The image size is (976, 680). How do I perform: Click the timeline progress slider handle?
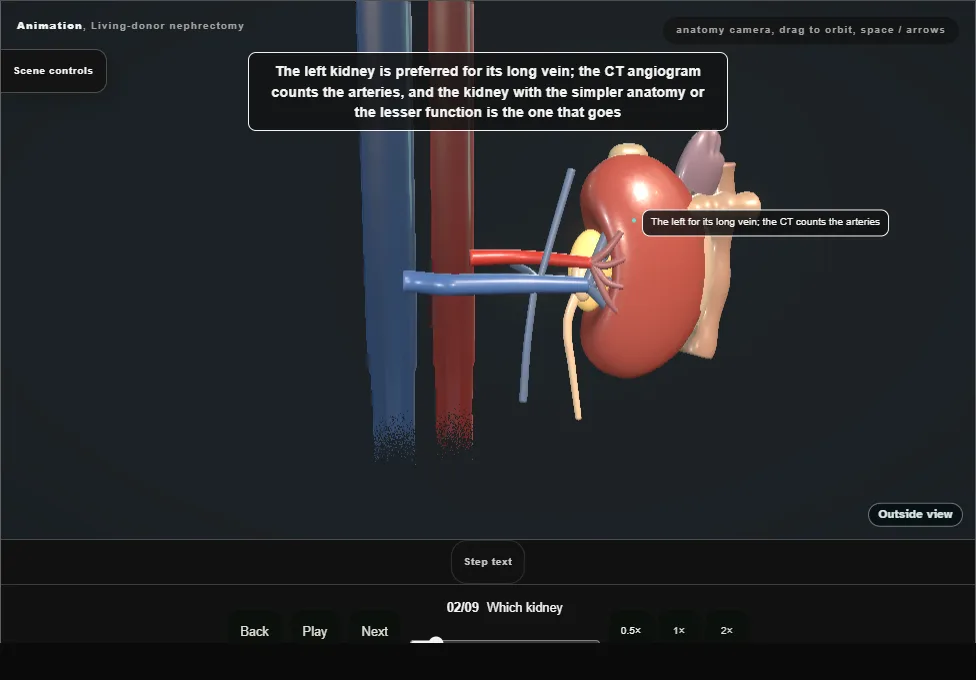click(436, 641)
